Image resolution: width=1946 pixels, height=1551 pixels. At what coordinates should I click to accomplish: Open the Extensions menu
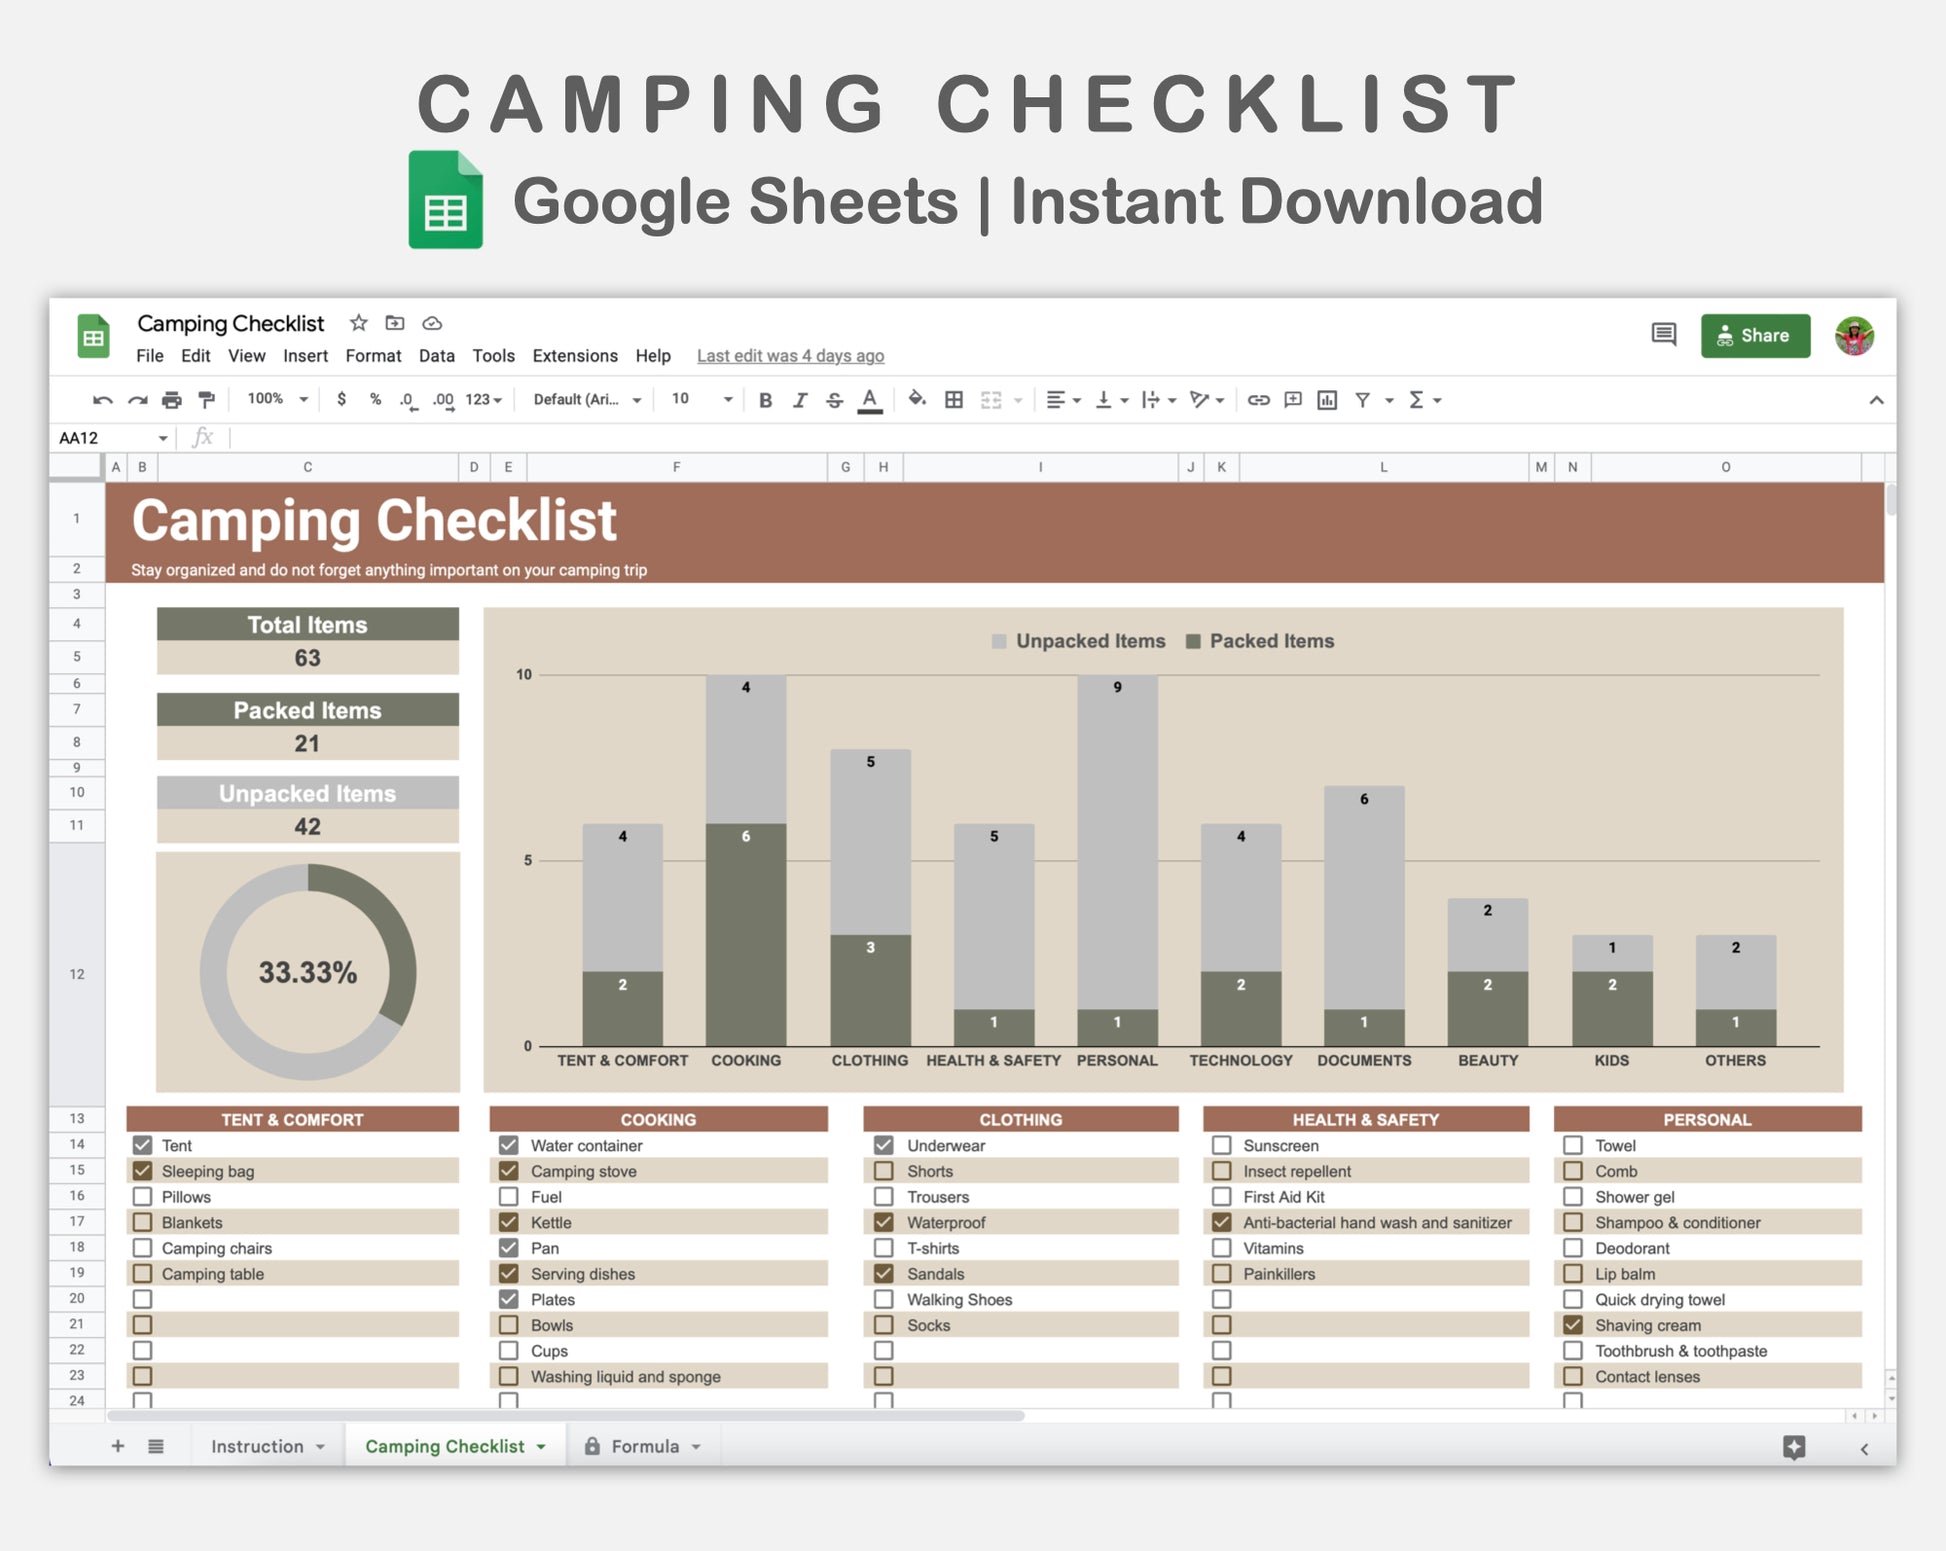tap(574, 356)
